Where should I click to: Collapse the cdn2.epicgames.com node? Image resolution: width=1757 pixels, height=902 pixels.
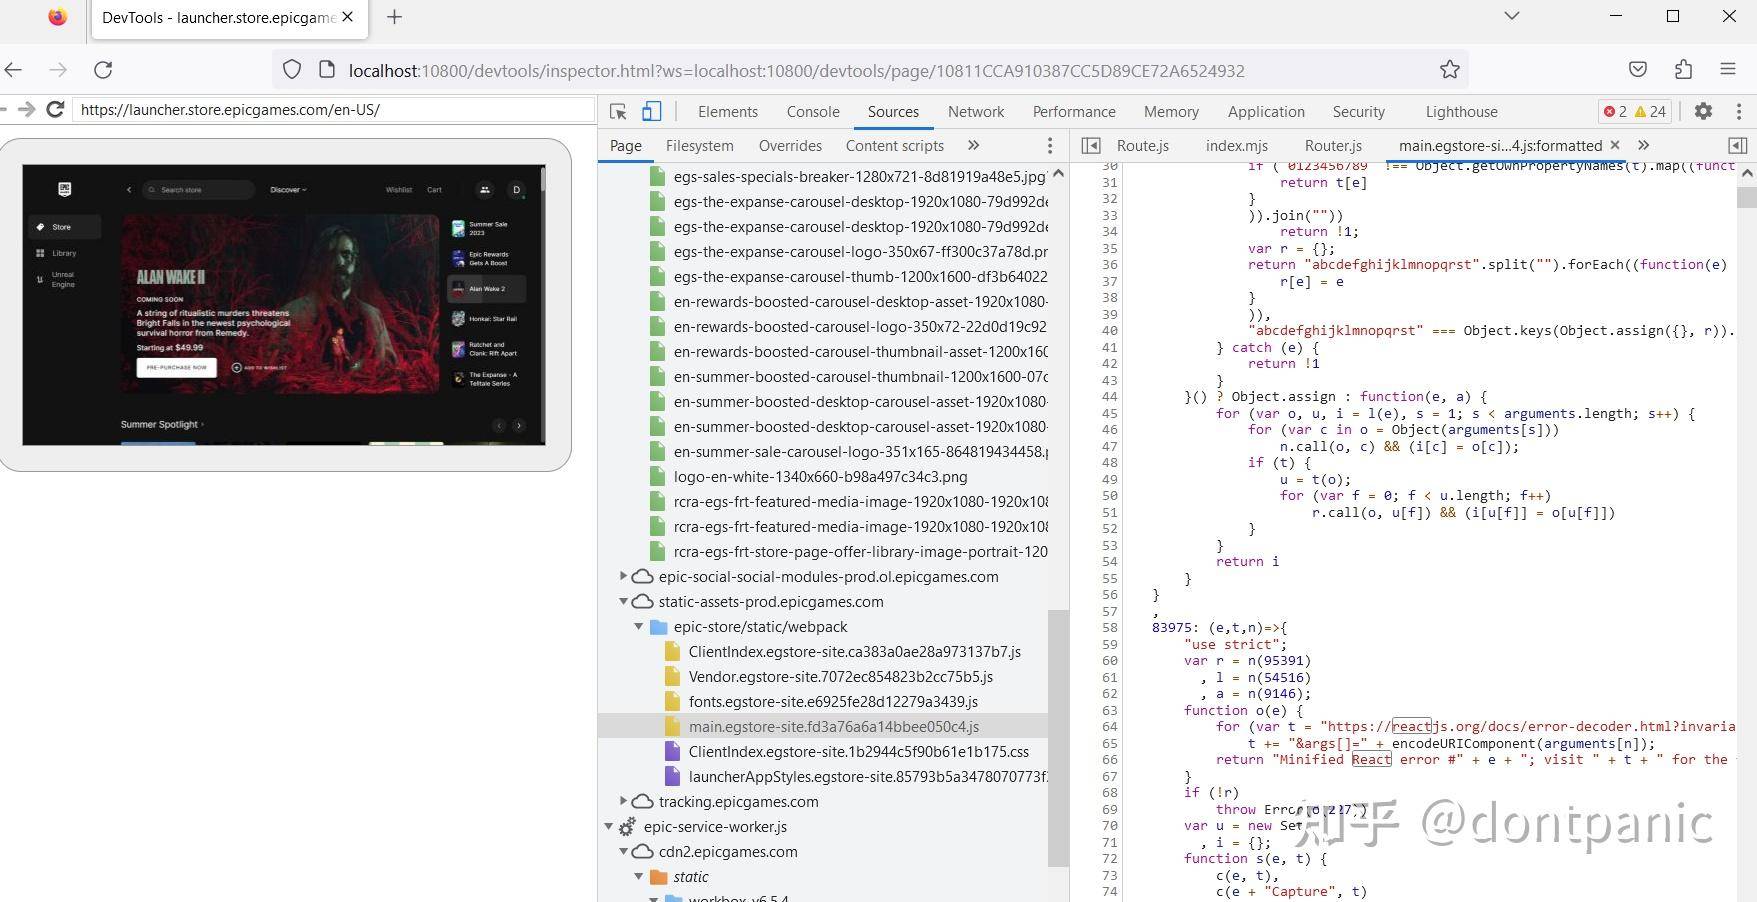(x=623, y=851)
